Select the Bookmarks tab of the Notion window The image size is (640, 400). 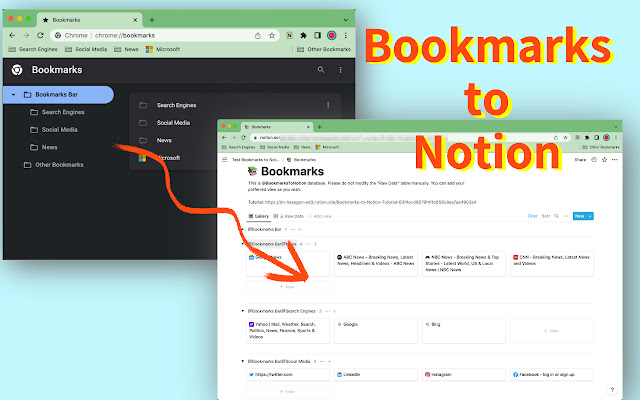tap(277, 127)
